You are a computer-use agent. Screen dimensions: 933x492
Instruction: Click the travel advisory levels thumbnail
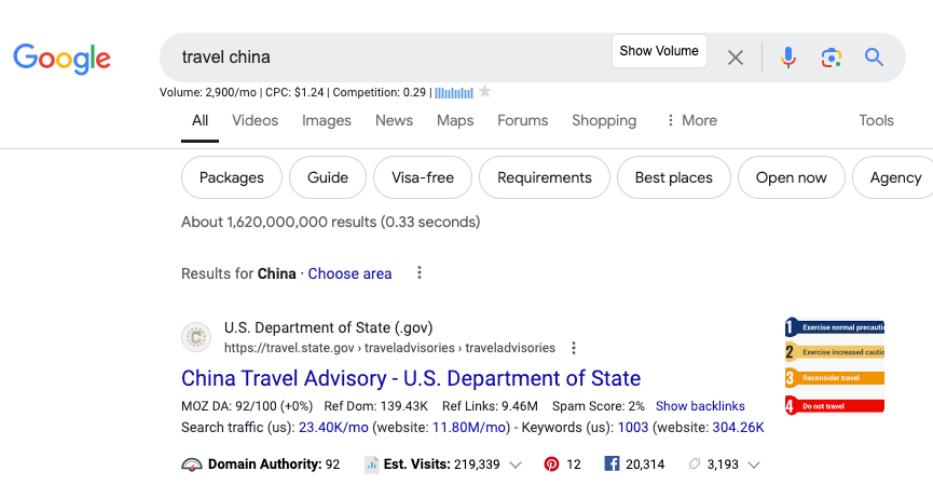coord(835,366)
